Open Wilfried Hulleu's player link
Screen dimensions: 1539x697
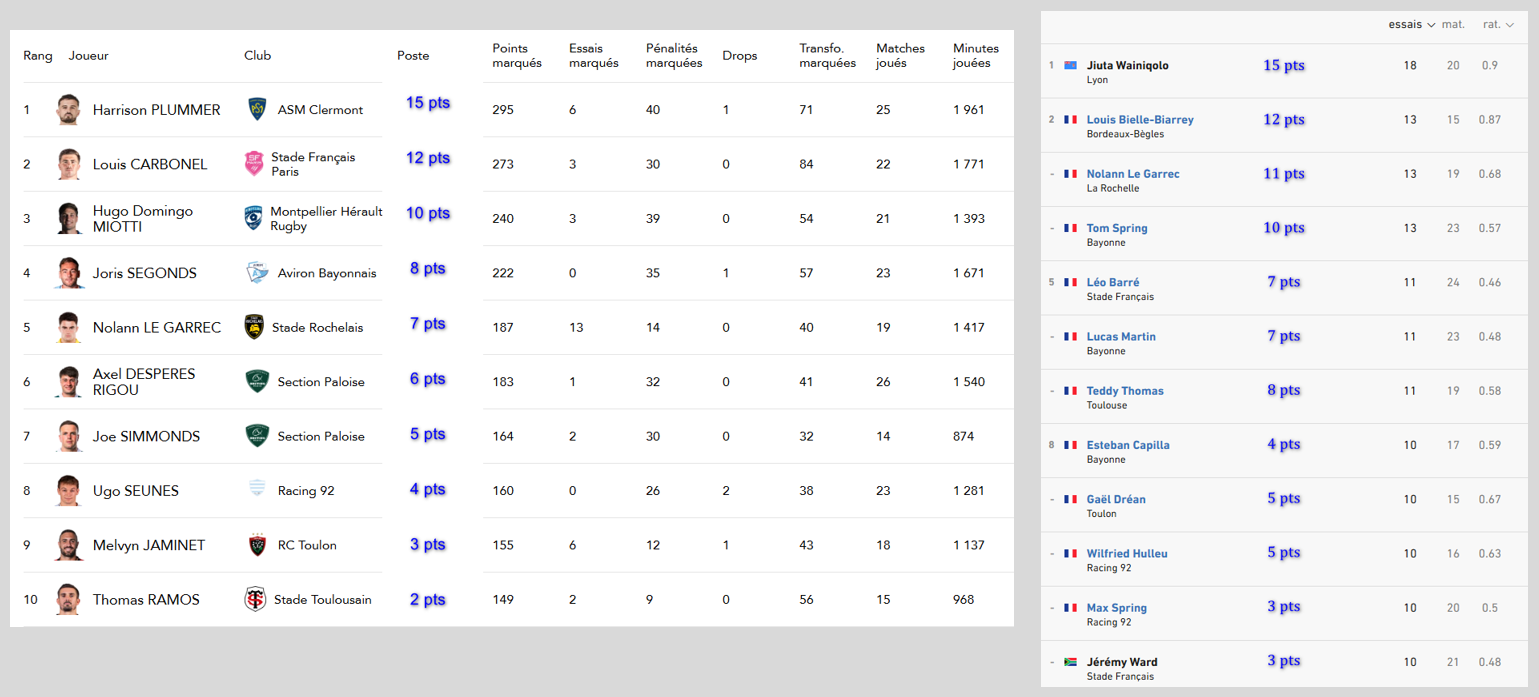(1127, 553)
